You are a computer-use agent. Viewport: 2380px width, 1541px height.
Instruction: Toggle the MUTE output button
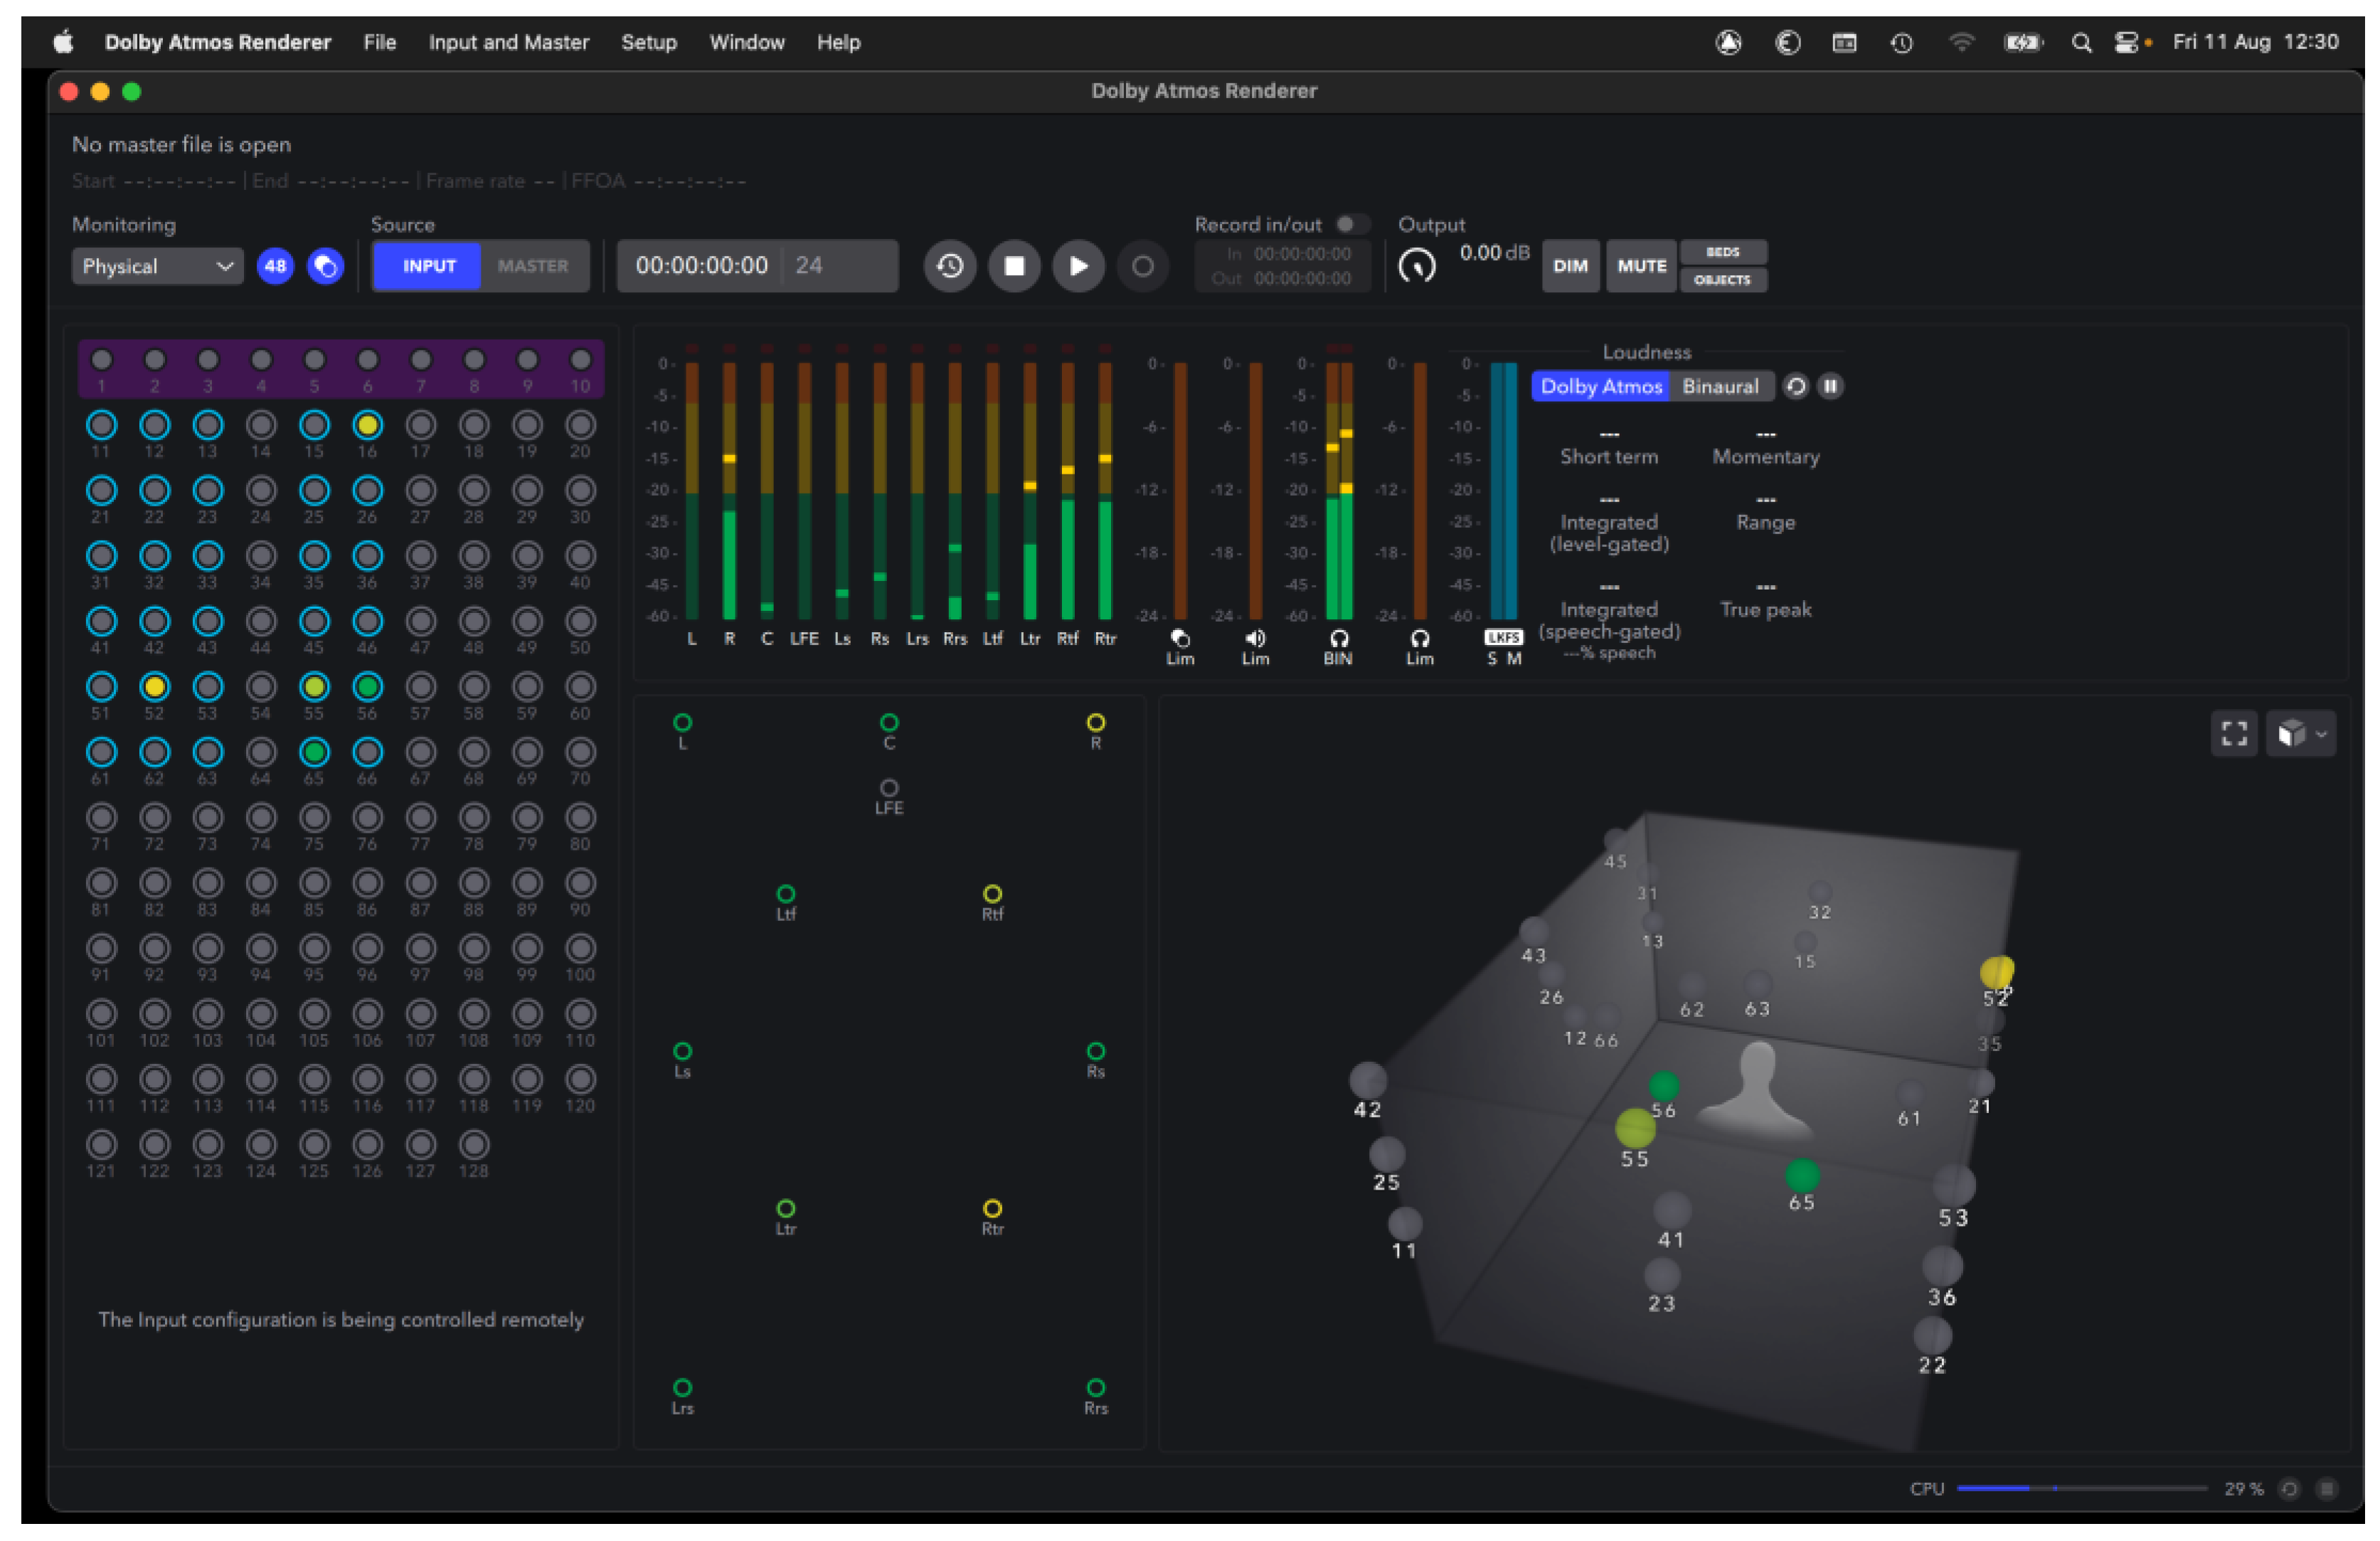coord(1641,266)
